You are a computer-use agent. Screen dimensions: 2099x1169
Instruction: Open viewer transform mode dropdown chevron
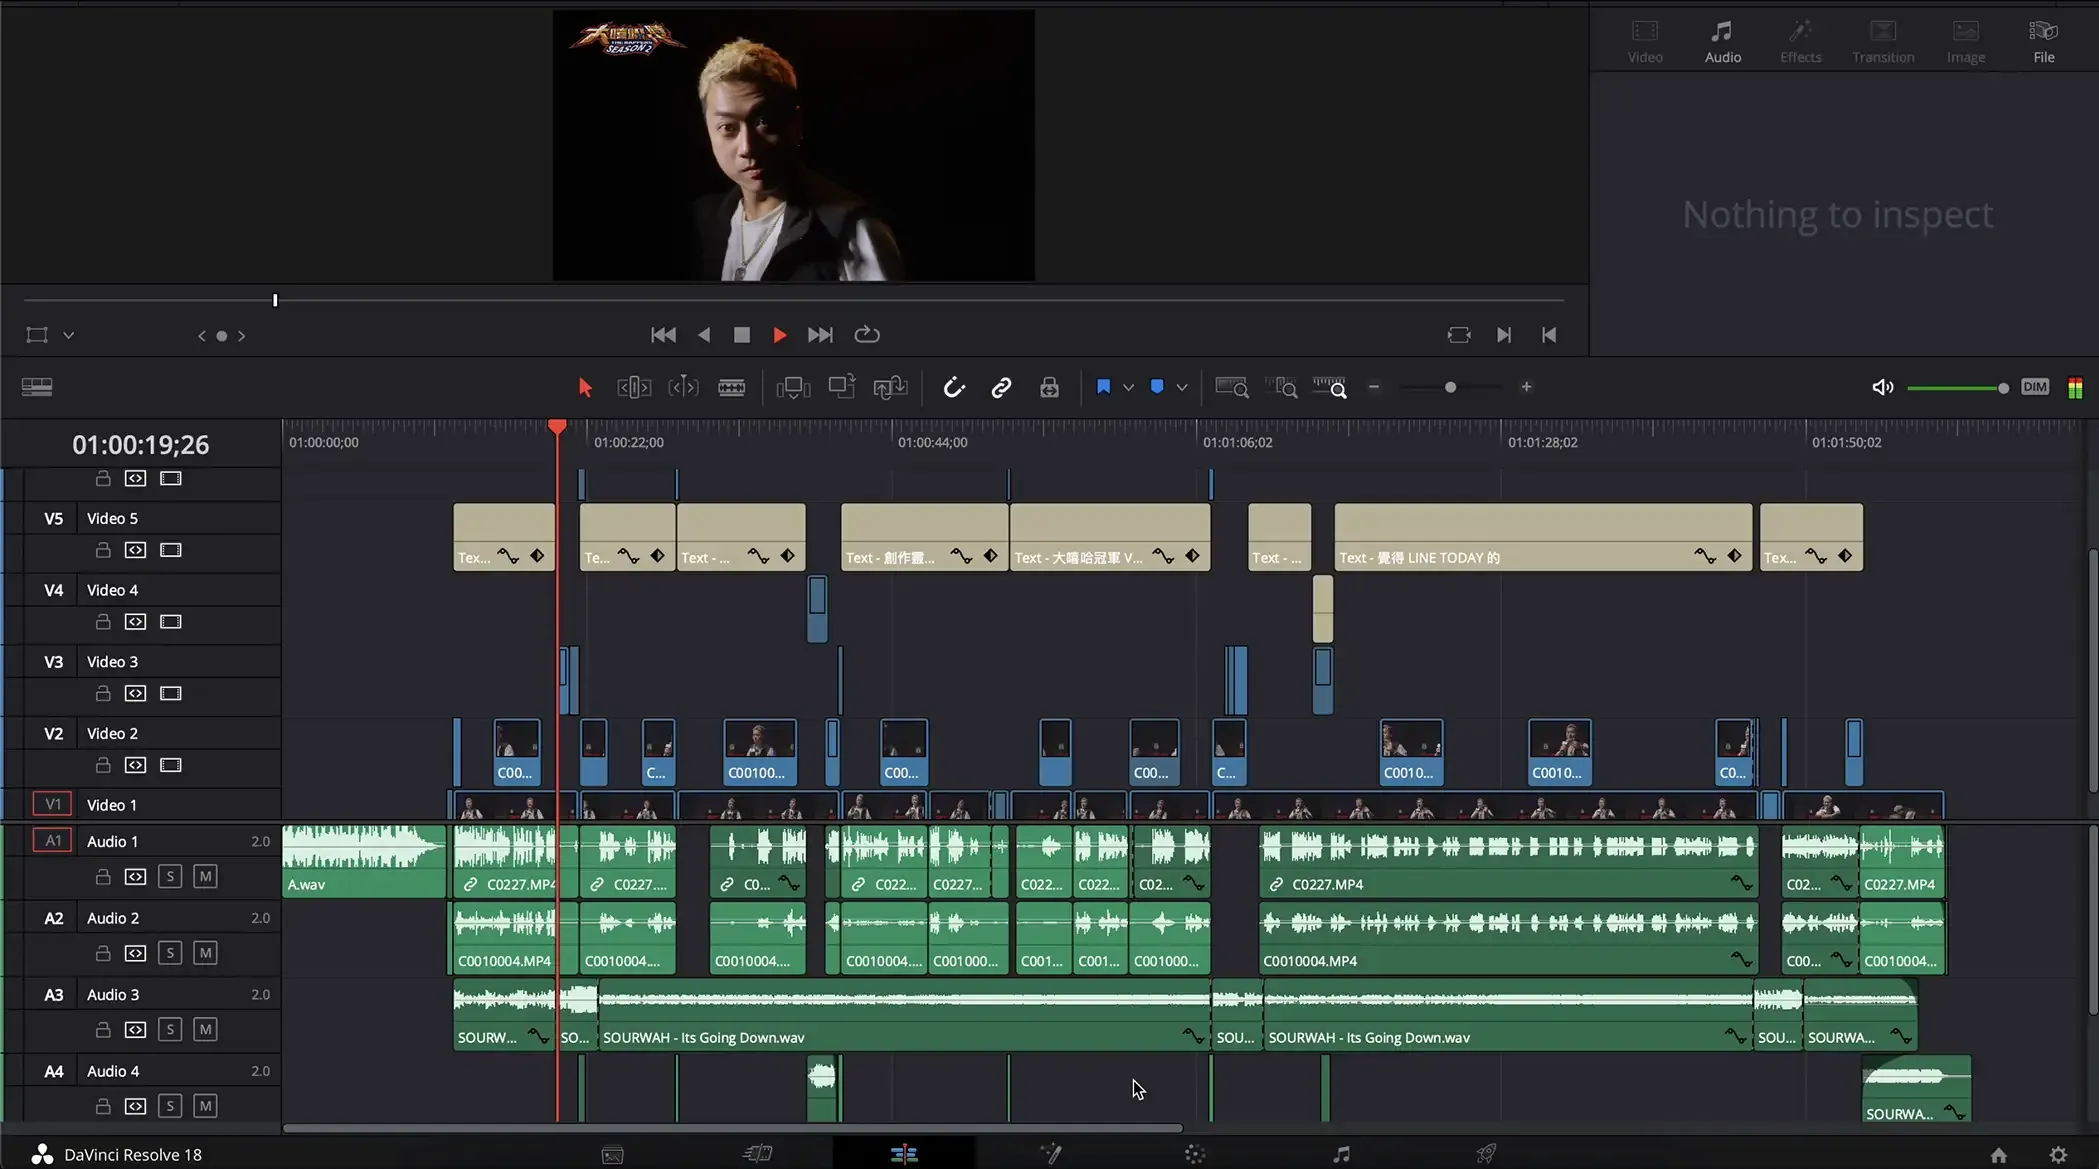(x=69, y=336)
